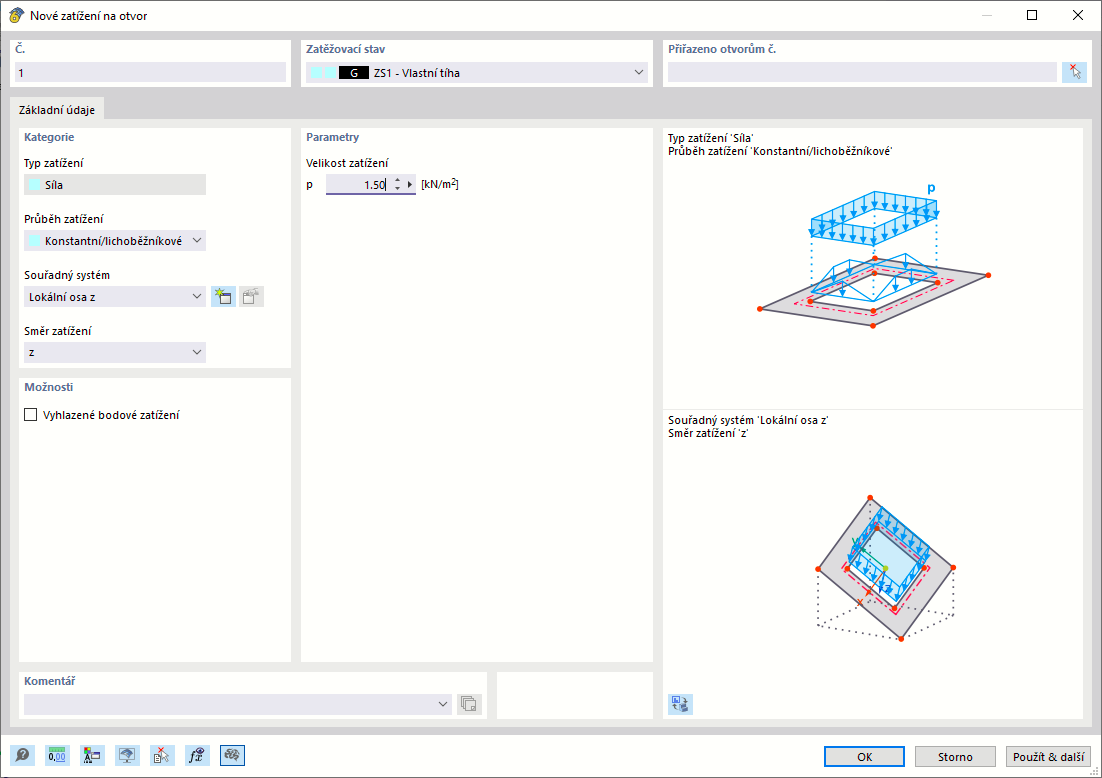Click the comment library icon

[x=469, y=704]
